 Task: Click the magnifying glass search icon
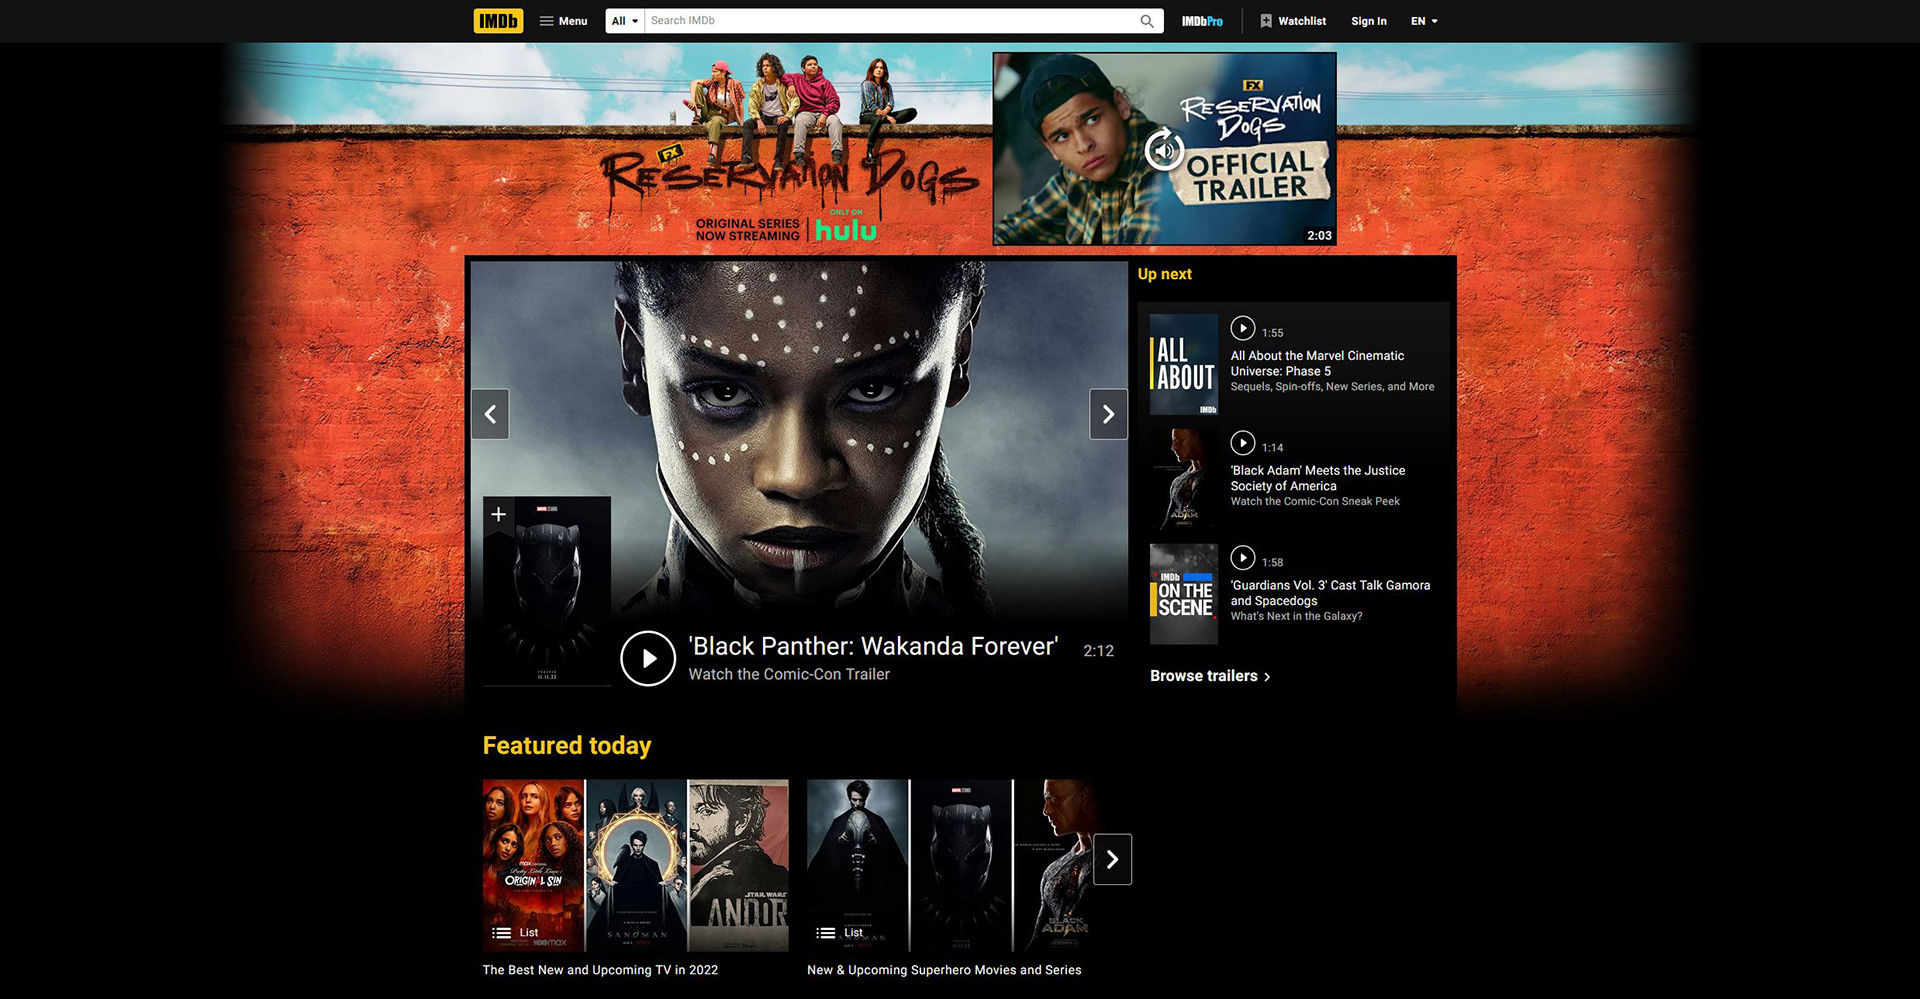click(1147, 21)
